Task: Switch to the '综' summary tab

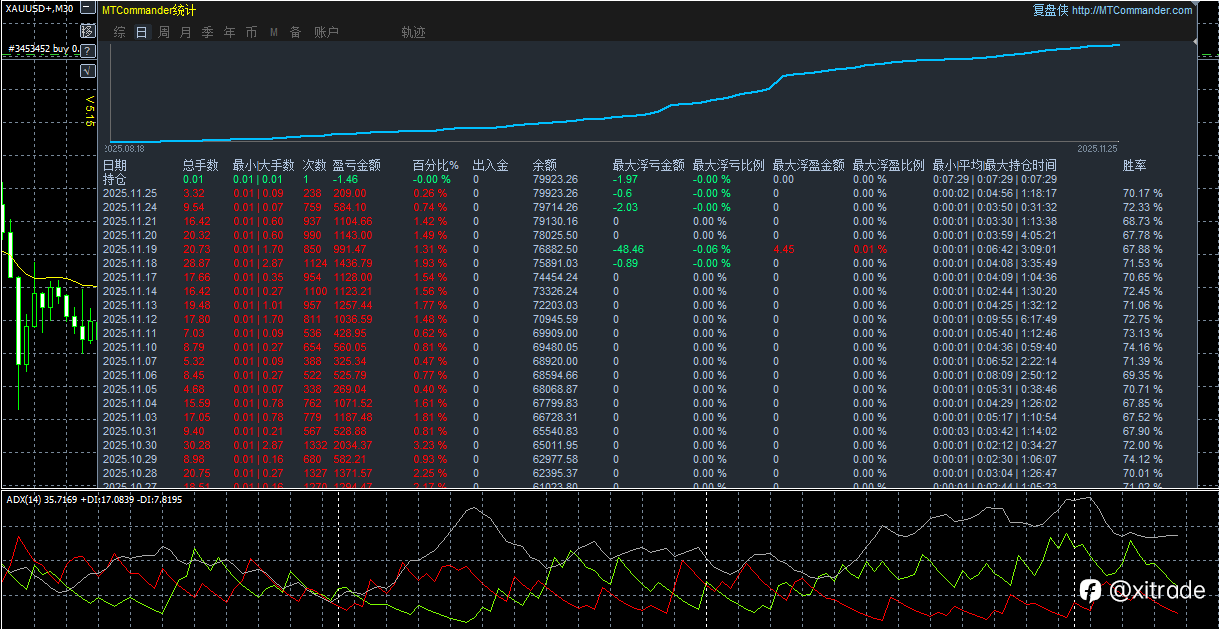Action: pos(119,32)
